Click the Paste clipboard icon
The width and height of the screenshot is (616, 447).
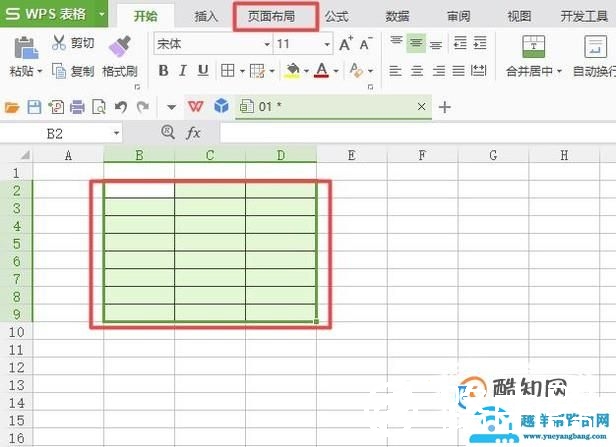coord(26,48)
